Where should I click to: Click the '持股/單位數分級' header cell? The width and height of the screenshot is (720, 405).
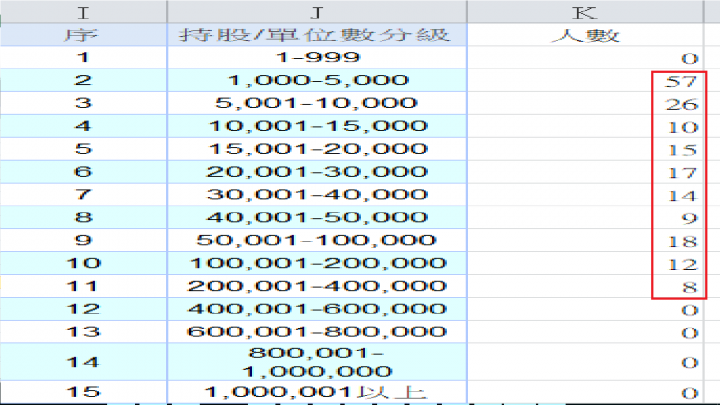tap(317, 34)
